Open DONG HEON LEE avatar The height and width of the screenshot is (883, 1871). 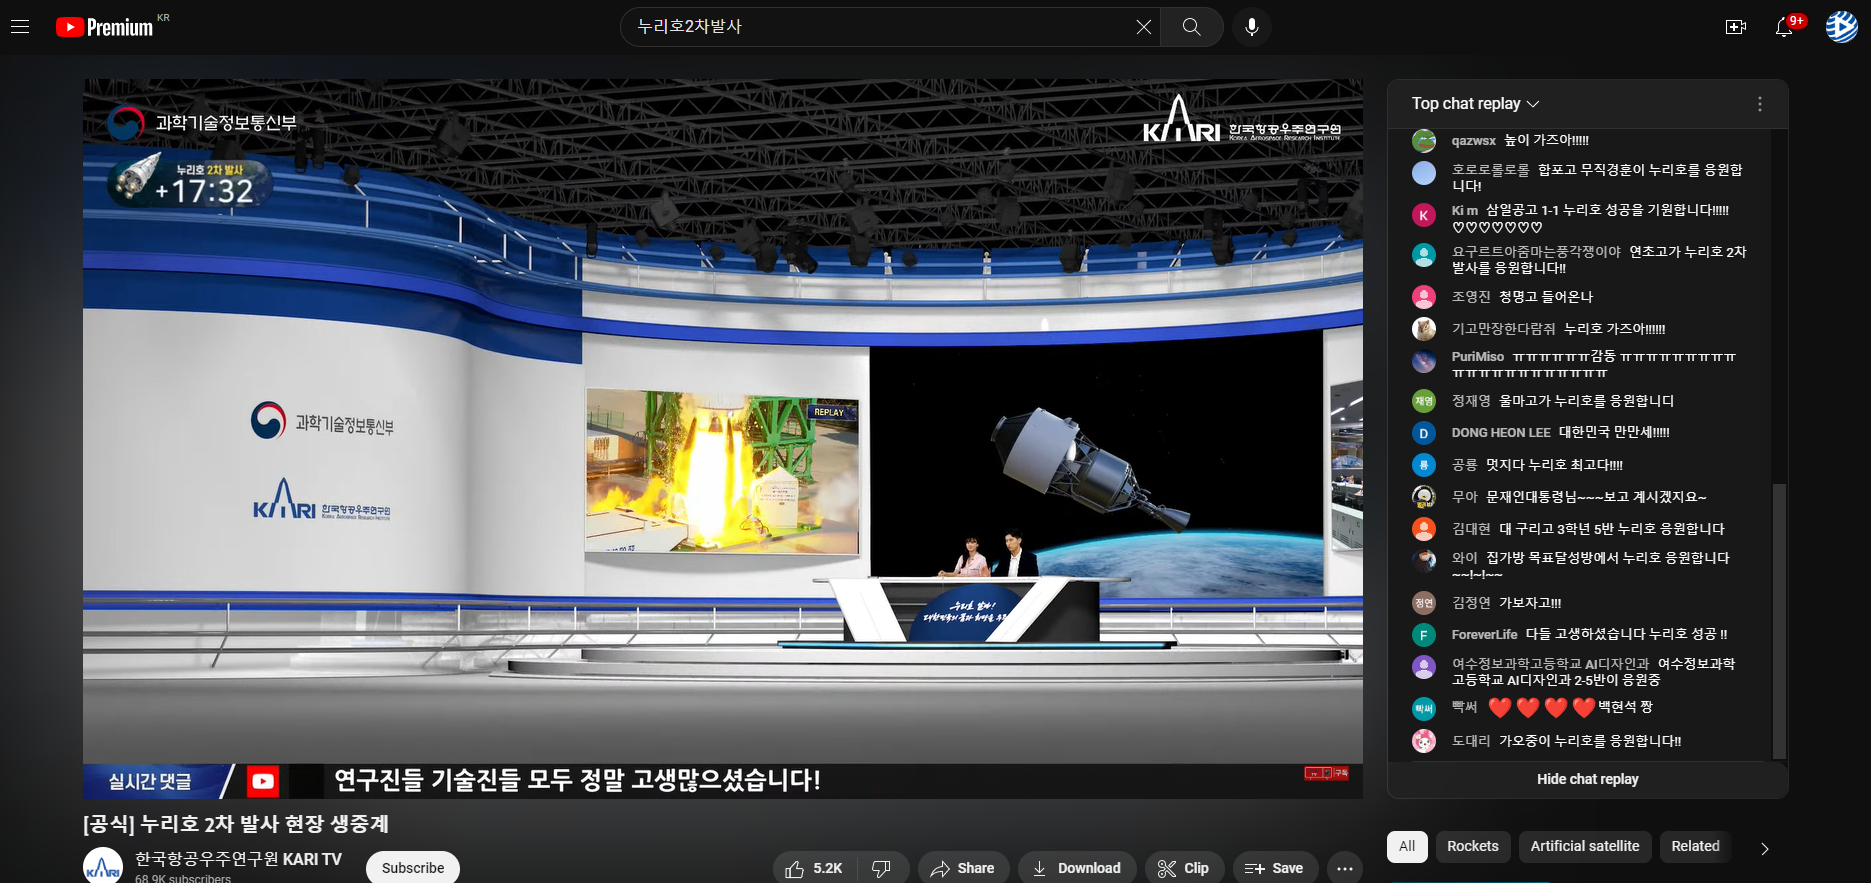1424,433
